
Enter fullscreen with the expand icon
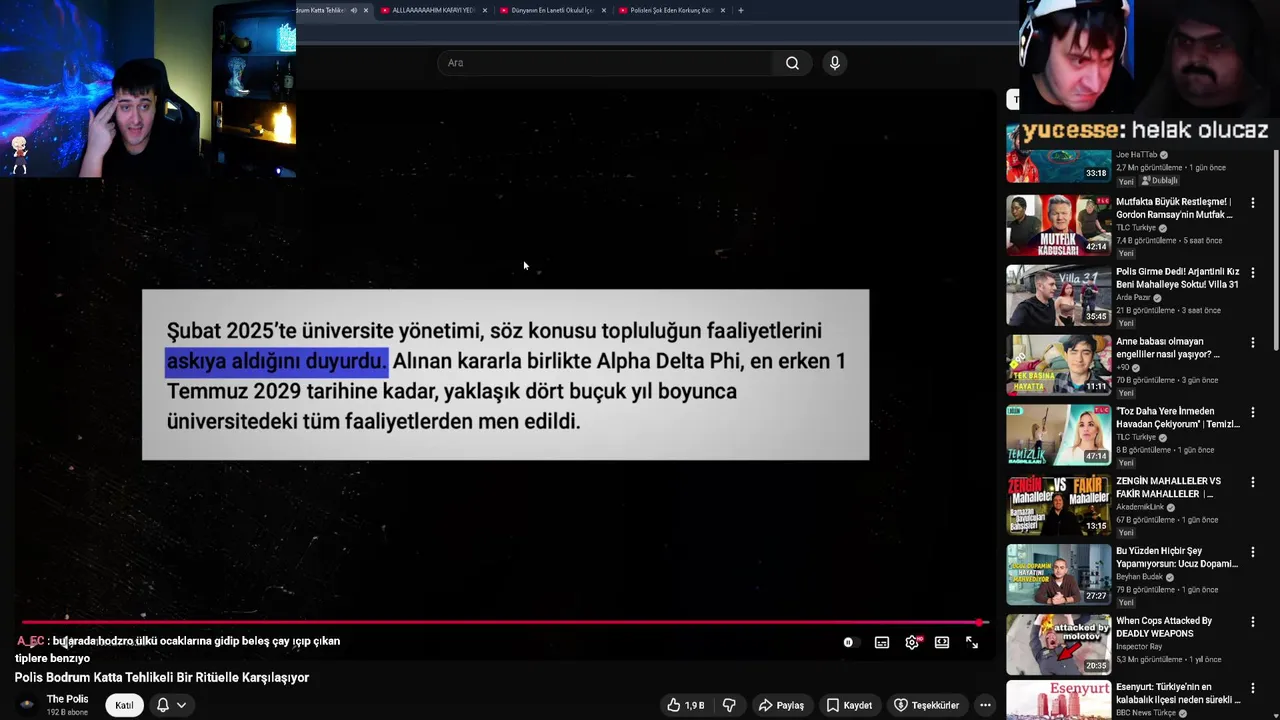click(x=972, y=643)
